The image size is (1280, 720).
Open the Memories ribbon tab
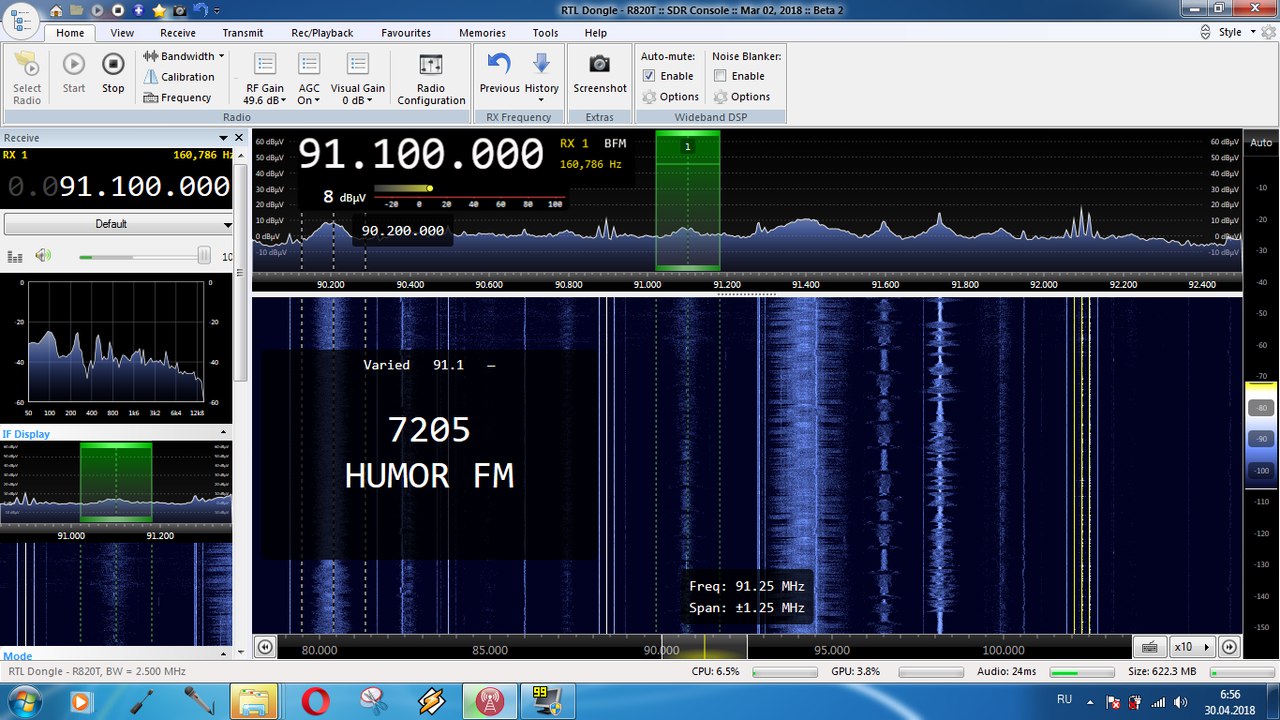point(482,33)
